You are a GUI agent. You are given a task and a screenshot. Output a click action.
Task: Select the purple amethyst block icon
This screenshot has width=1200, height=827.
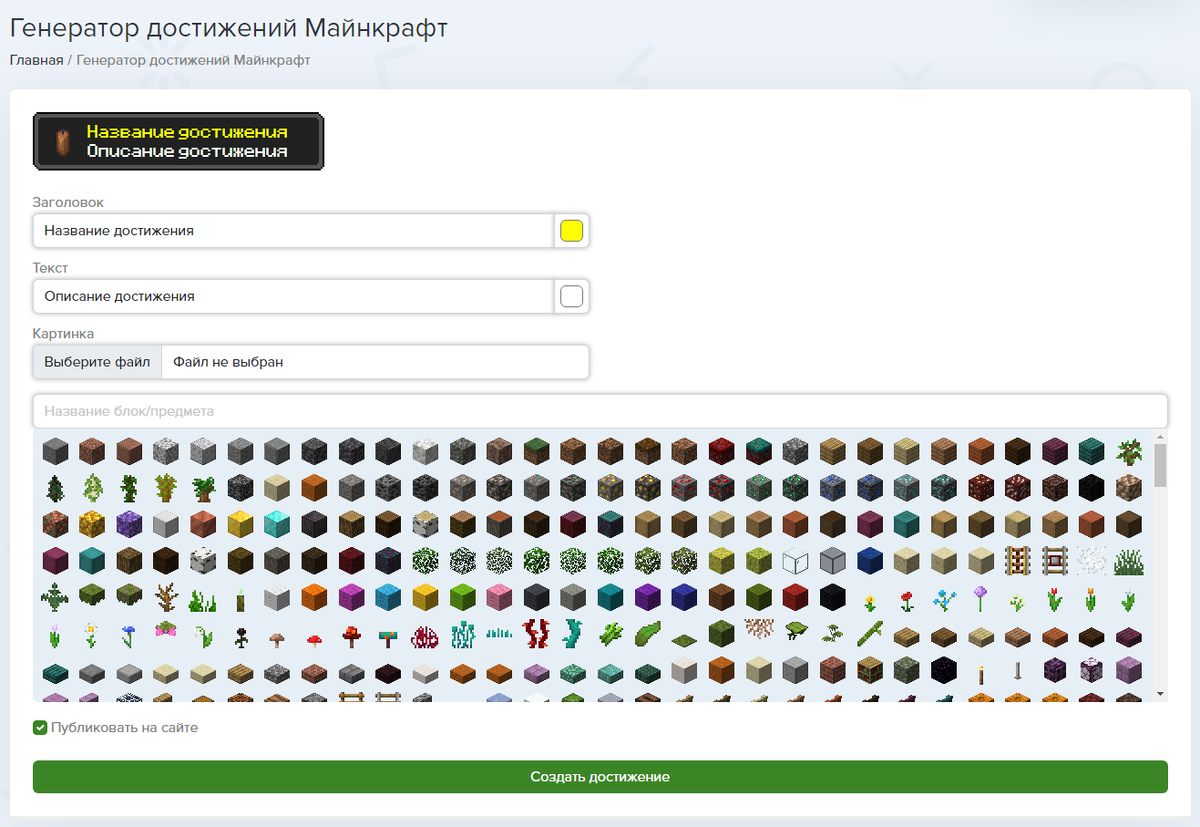click(129, 525)
